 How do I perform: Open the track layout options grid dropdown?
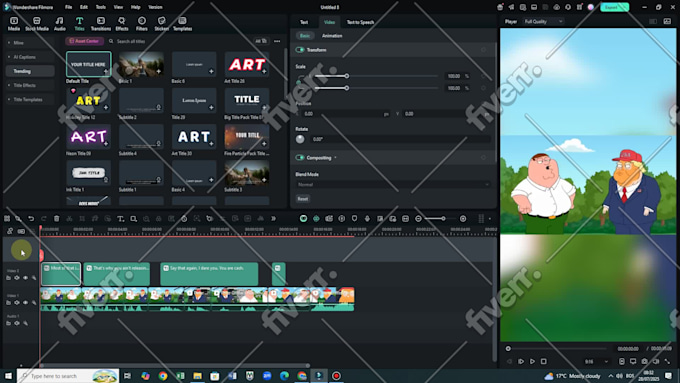(x=484, y=219)
